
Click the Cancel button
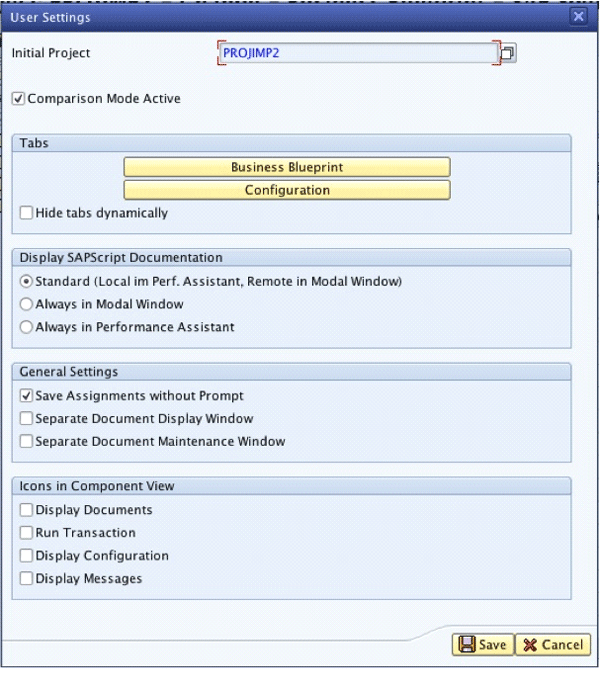pyautogui.click(x=553, y=645)
